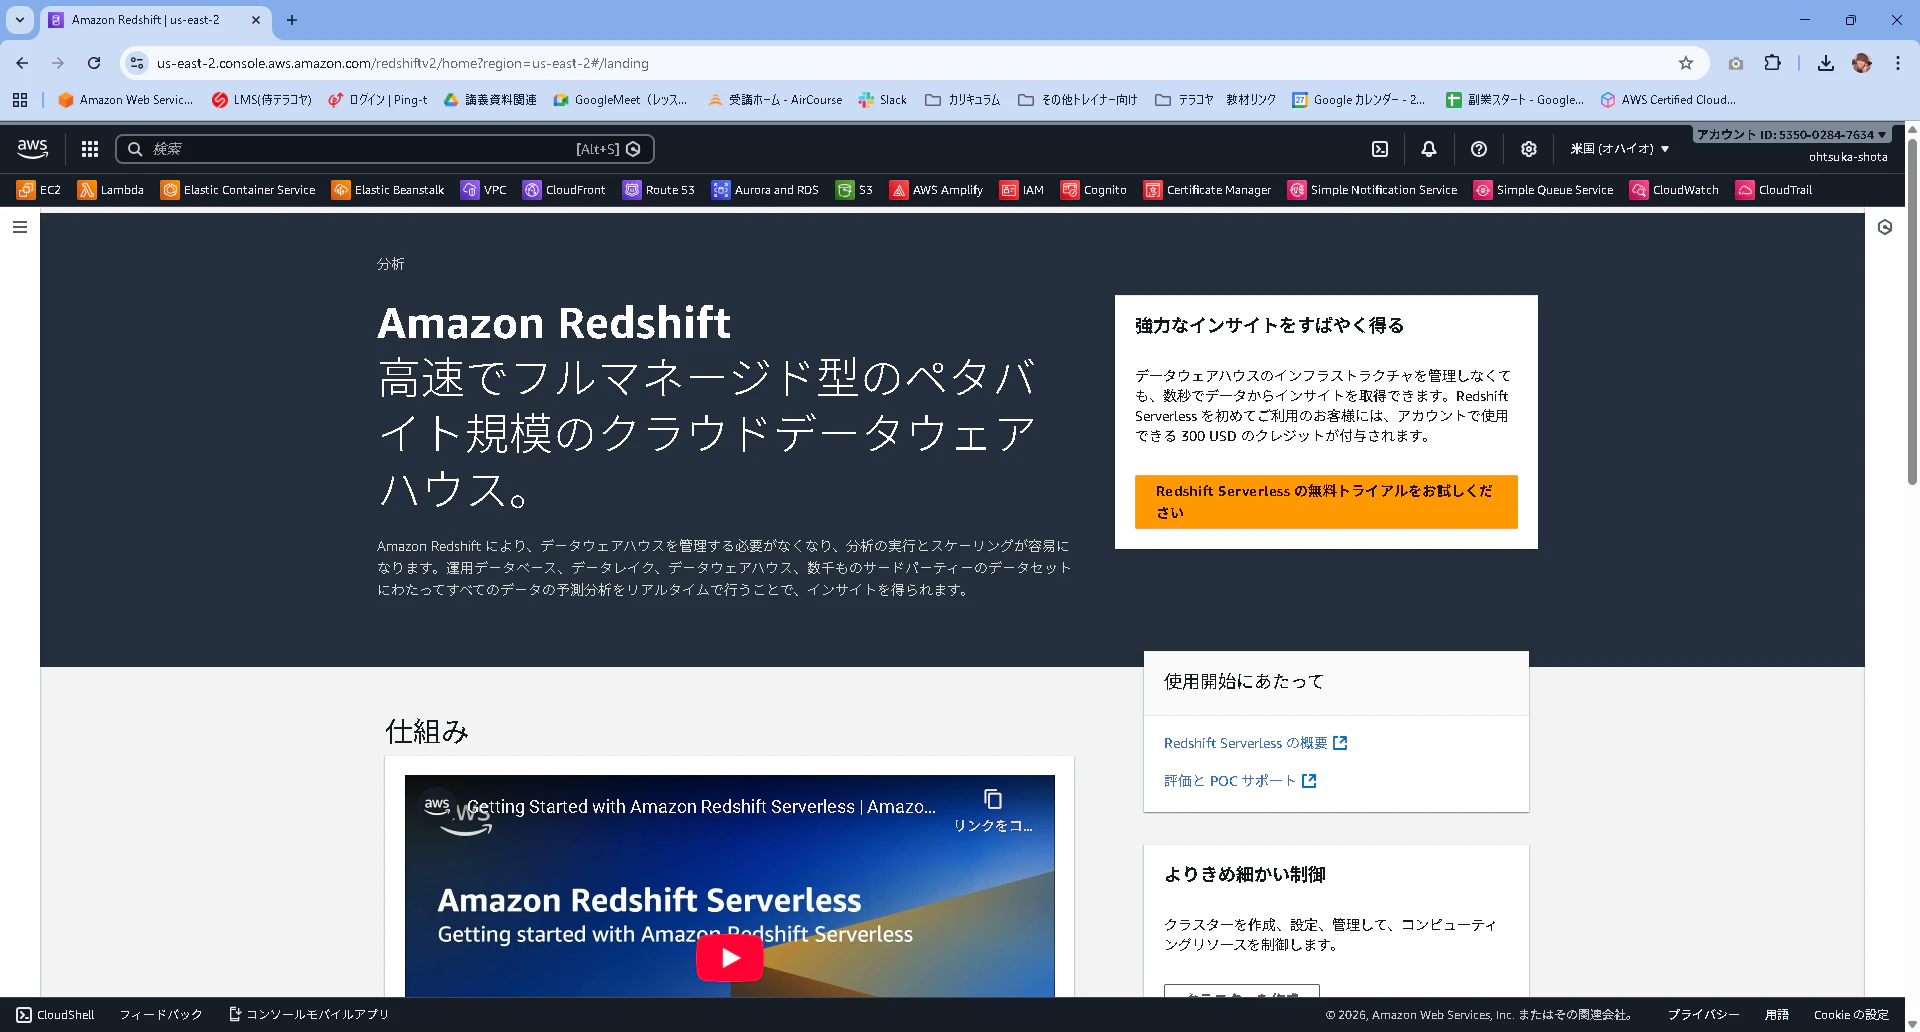Open the Chrome three-dot menu
This screenshot has width=1920, height=1032.
click(x=1898, y=63)
